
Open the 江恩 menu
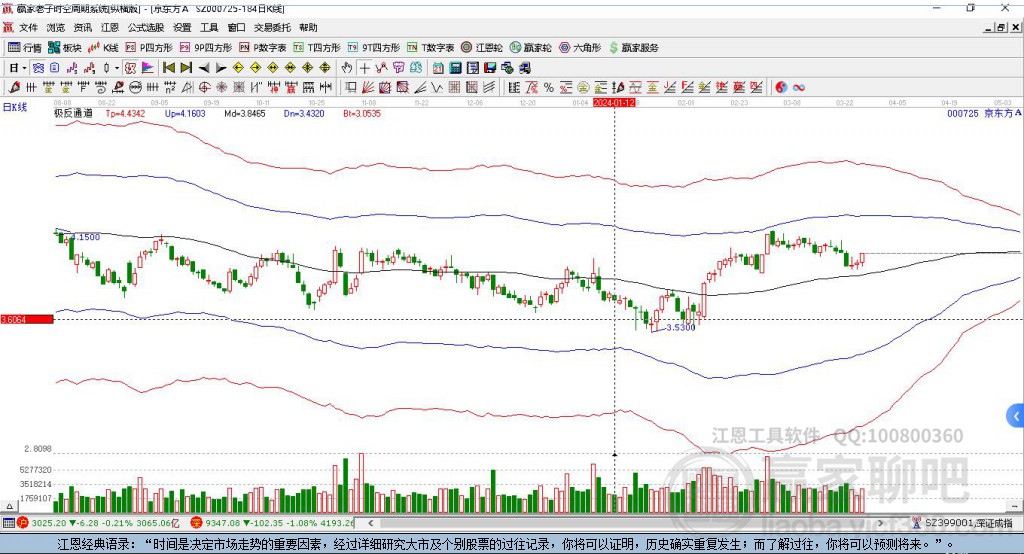tap(110, 27)
